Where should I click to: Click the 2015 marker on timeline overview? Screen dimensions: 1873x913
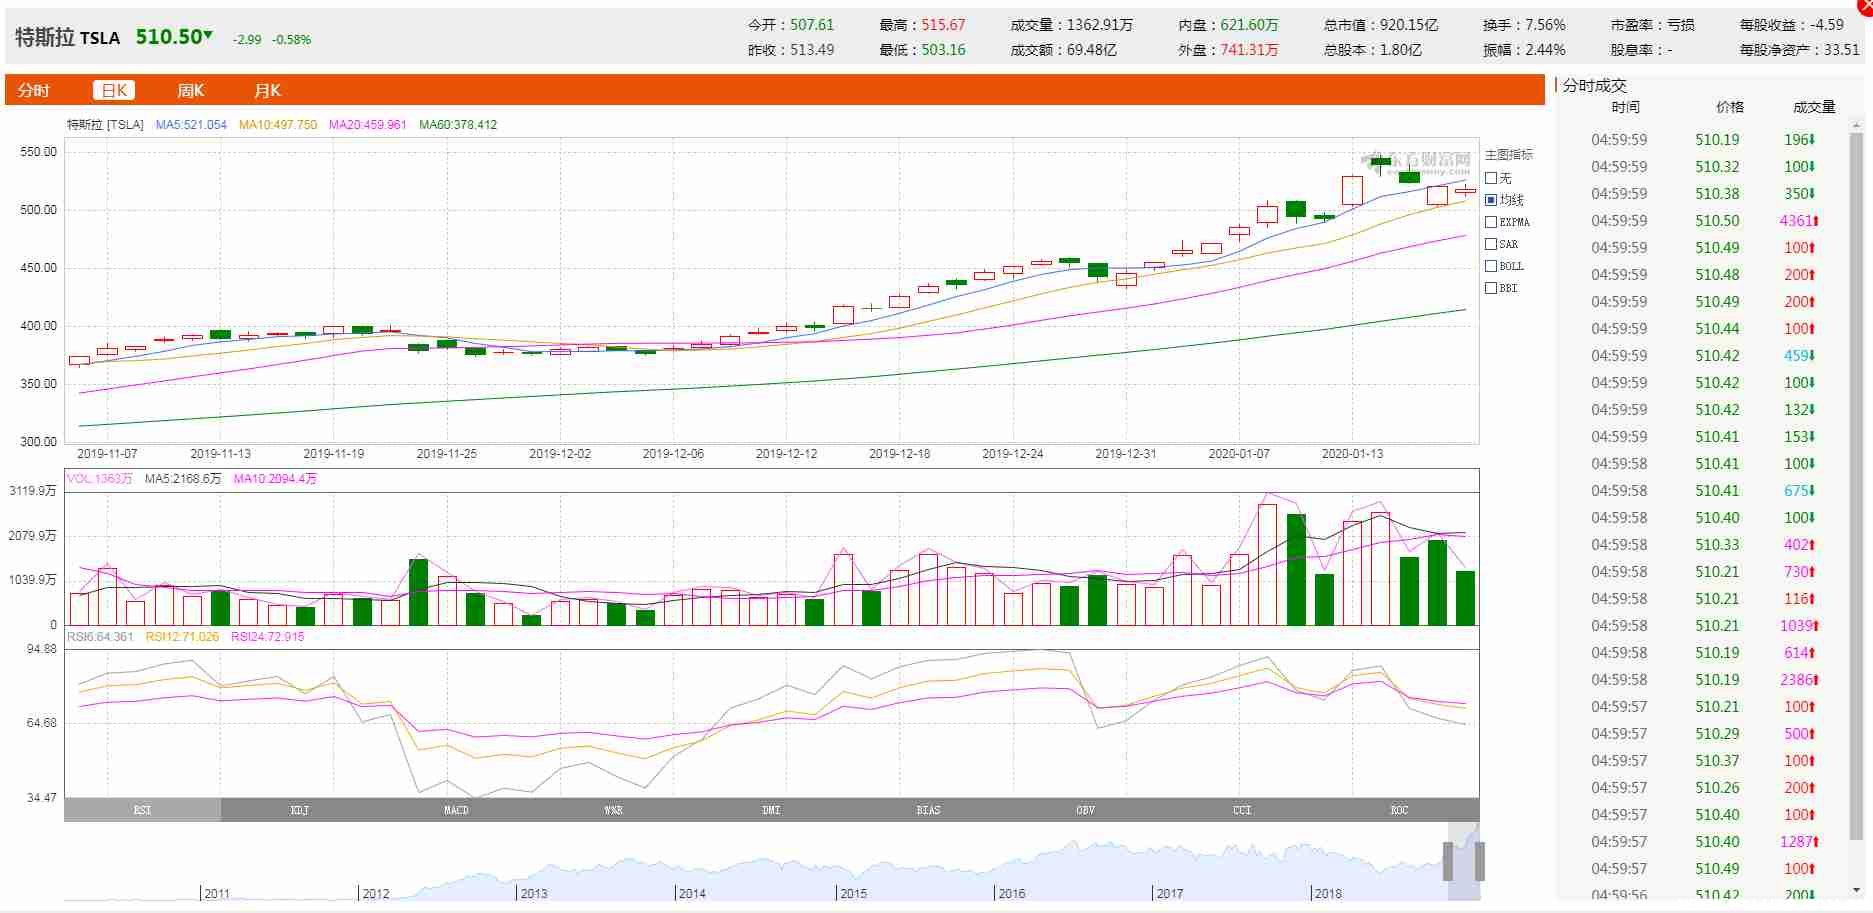pos(853,893)
